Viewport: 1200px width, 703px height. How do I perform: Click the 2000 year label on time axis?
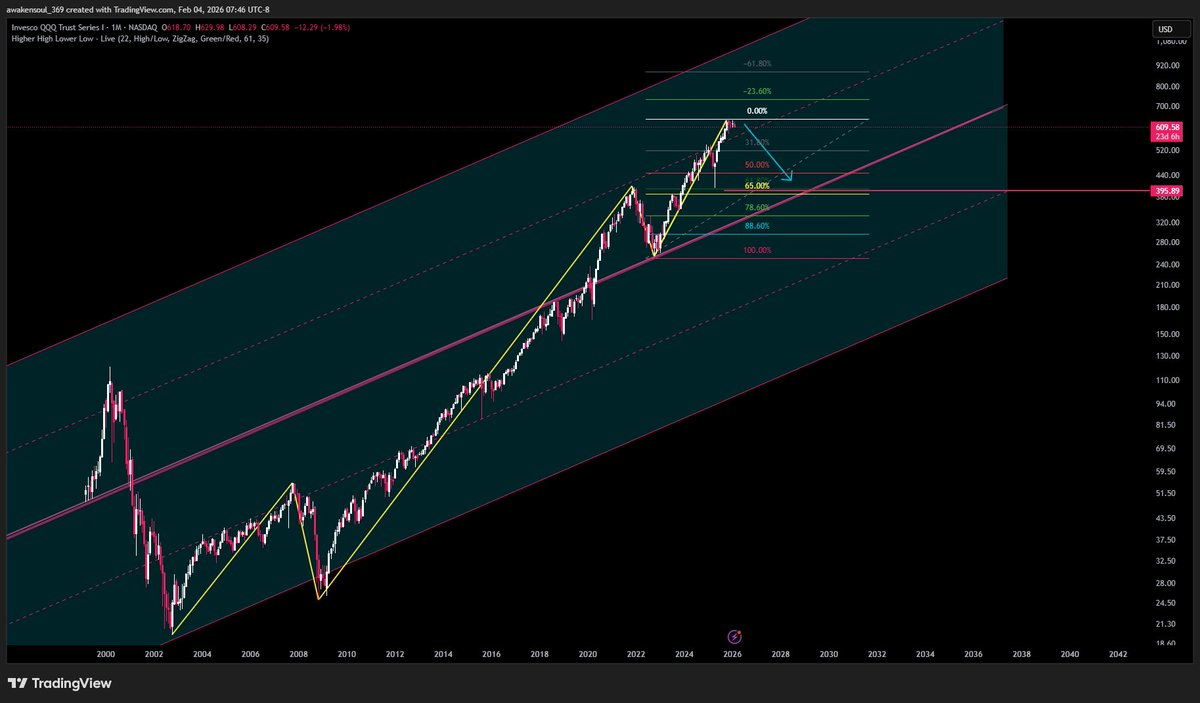(106, 654)
